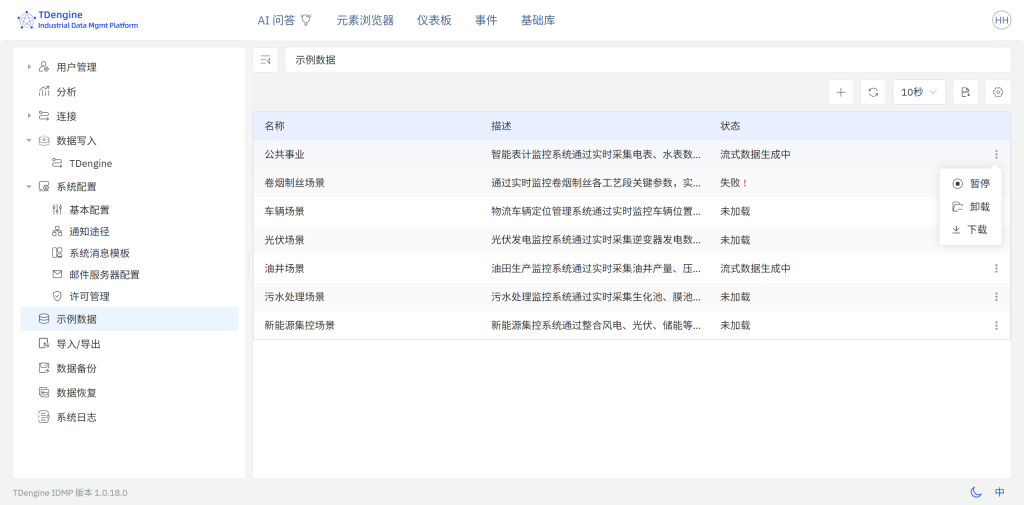The image size is (1024, 505).
Task: Collapse the sidebar with toggle icon
Action: pos(265,60)
